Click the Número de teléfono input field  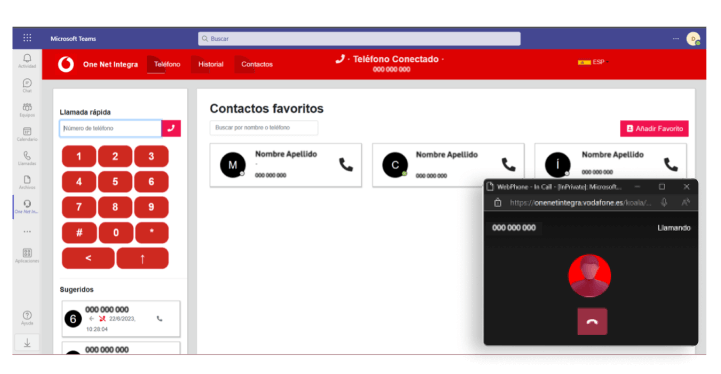[x=110, y=128]
